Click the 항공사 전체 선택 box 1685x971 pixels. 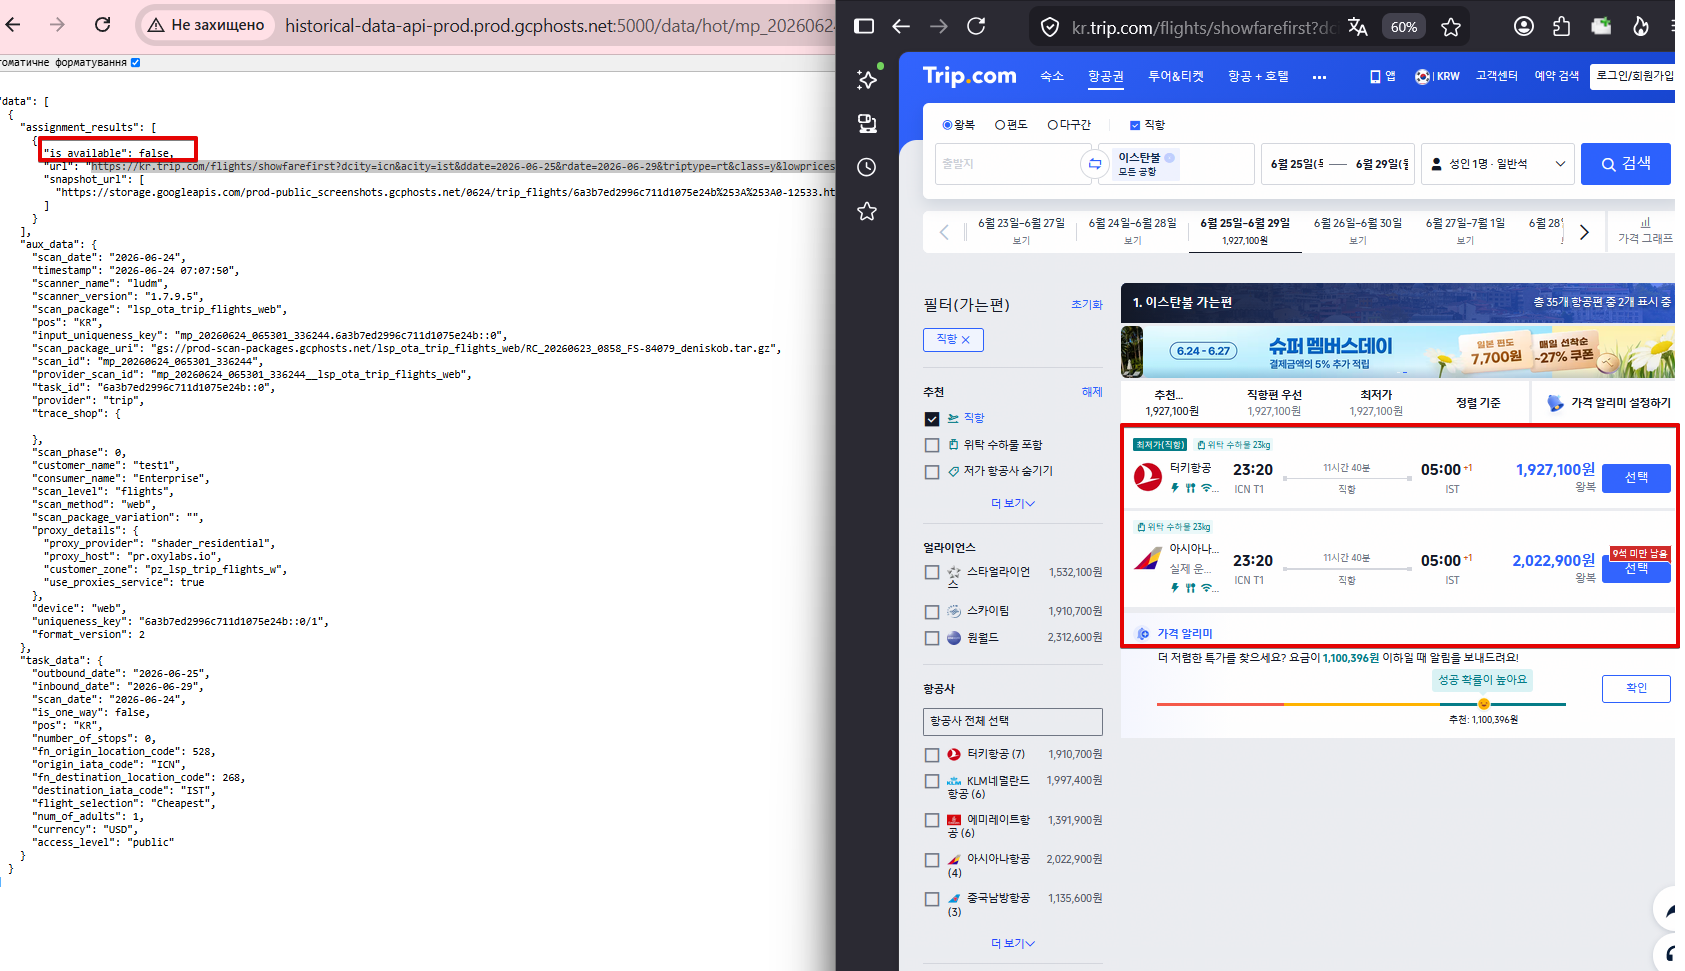1013,721
